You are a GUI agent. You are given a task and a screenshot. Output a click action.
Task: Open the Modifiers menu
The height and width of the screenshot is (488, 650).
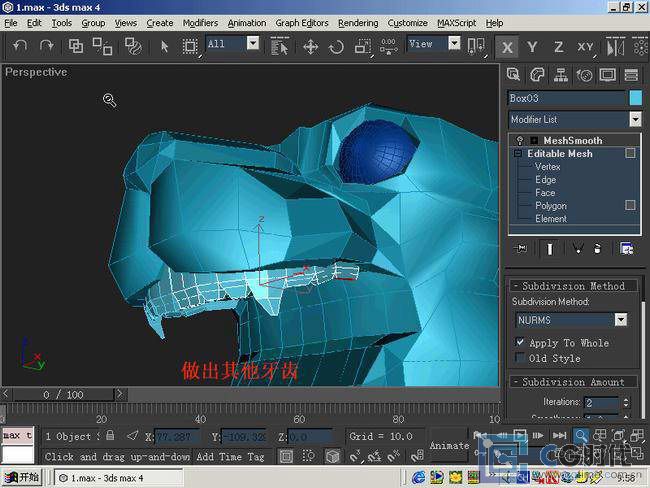coord(200,23)
